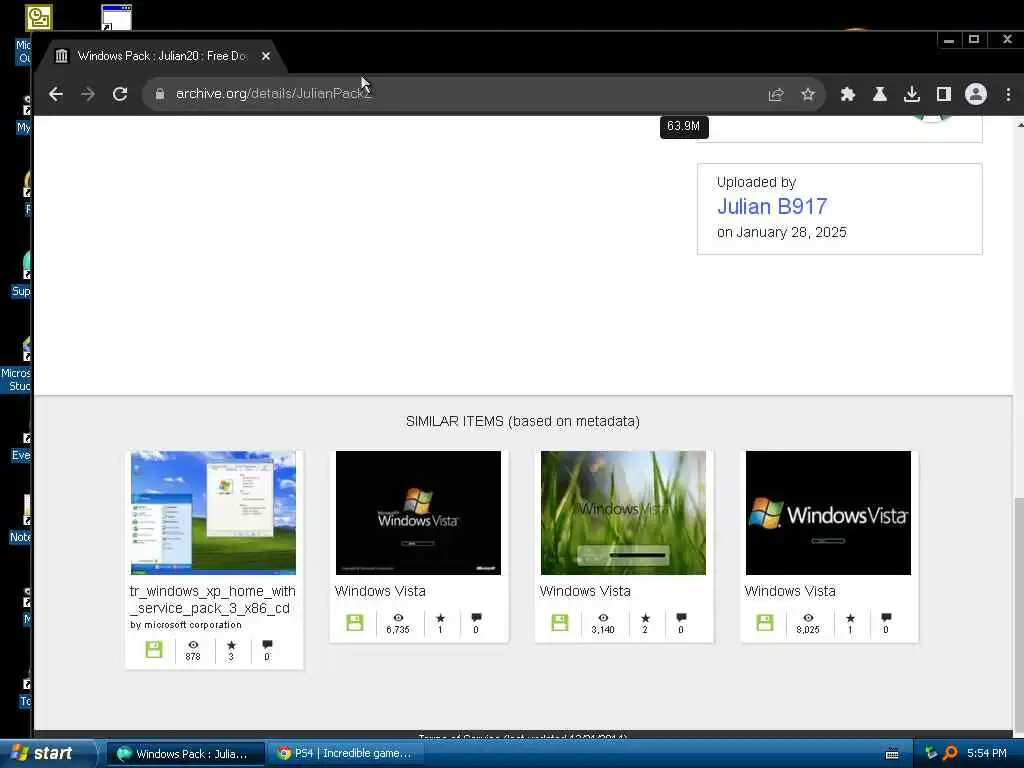Click the address bar URL field
1024x768 pixels.
457,94
